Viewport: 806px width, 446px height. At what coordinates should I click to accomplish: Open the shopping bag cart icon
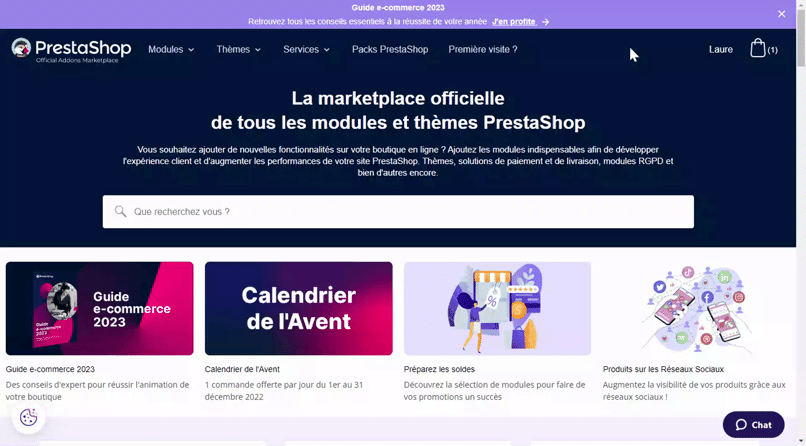click(758, 48)
